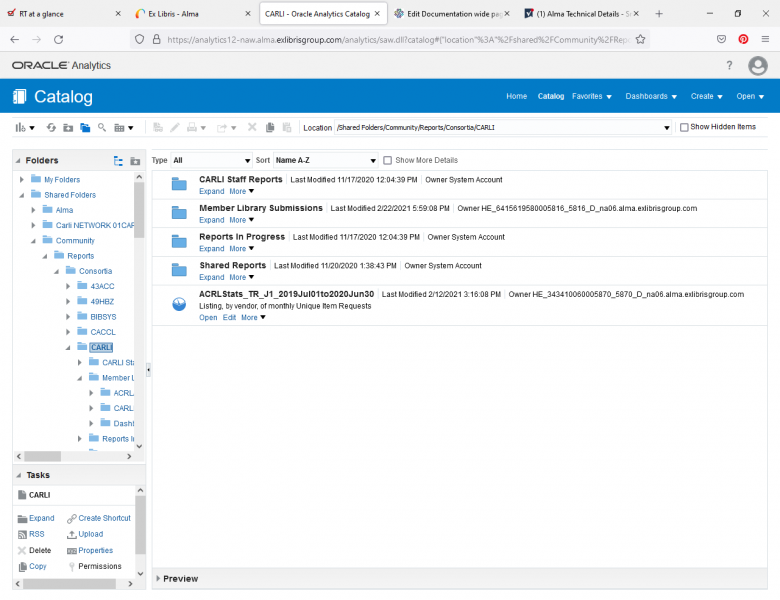Open the More menu for Shared Reports
Screen dimensions: 780x600
click(x=241, y=277)
